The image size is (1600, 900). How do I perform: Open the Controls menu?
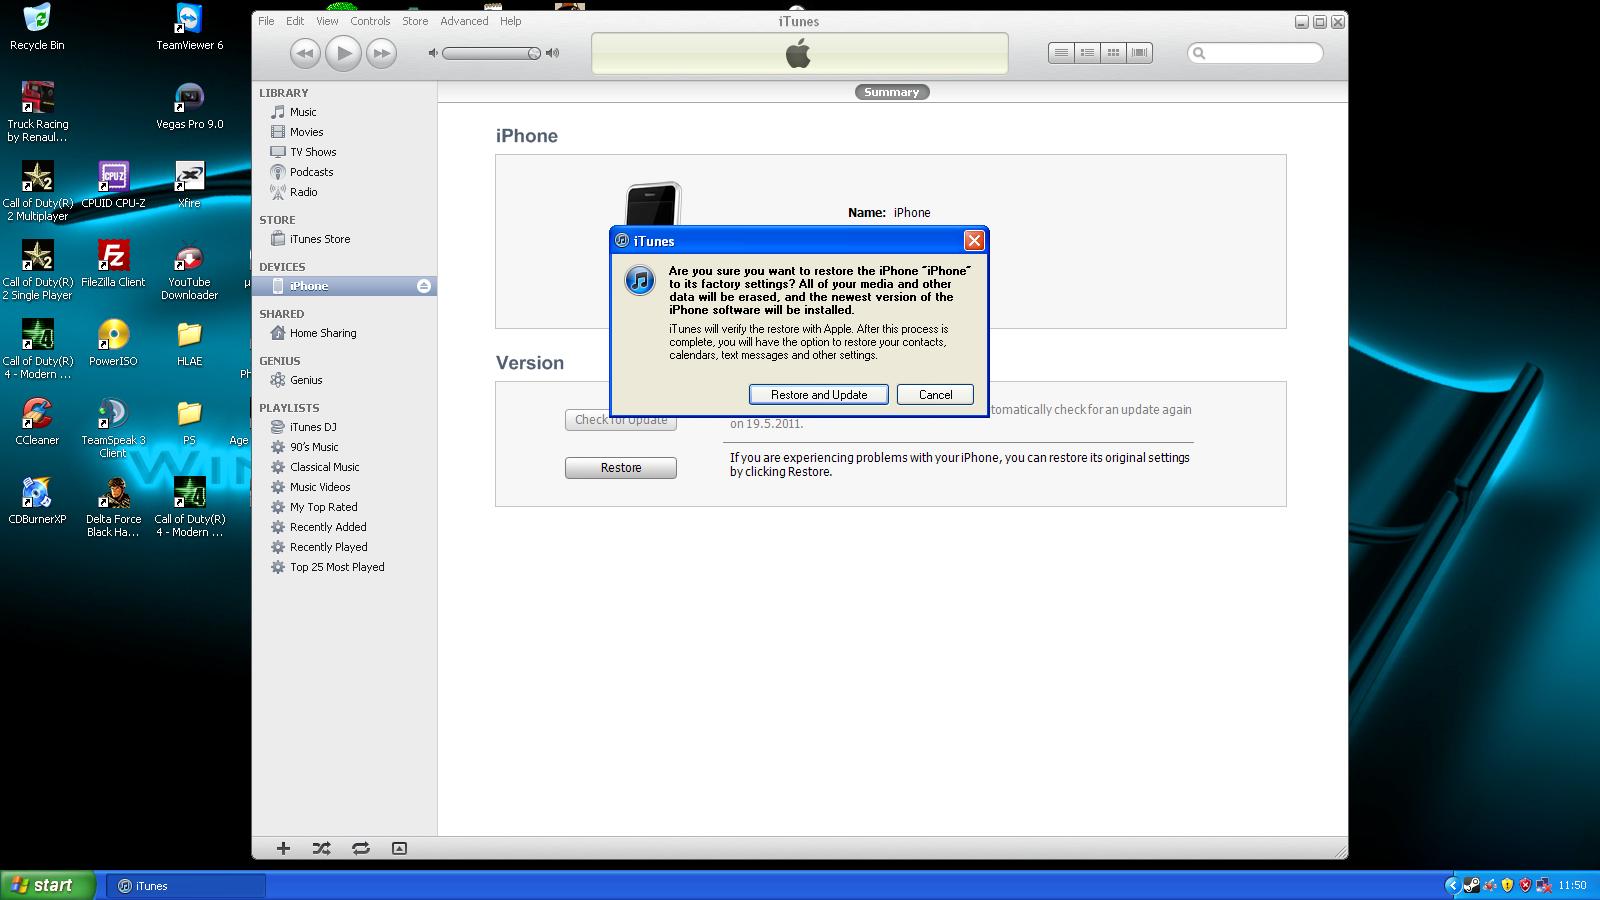tap(370, 21)
